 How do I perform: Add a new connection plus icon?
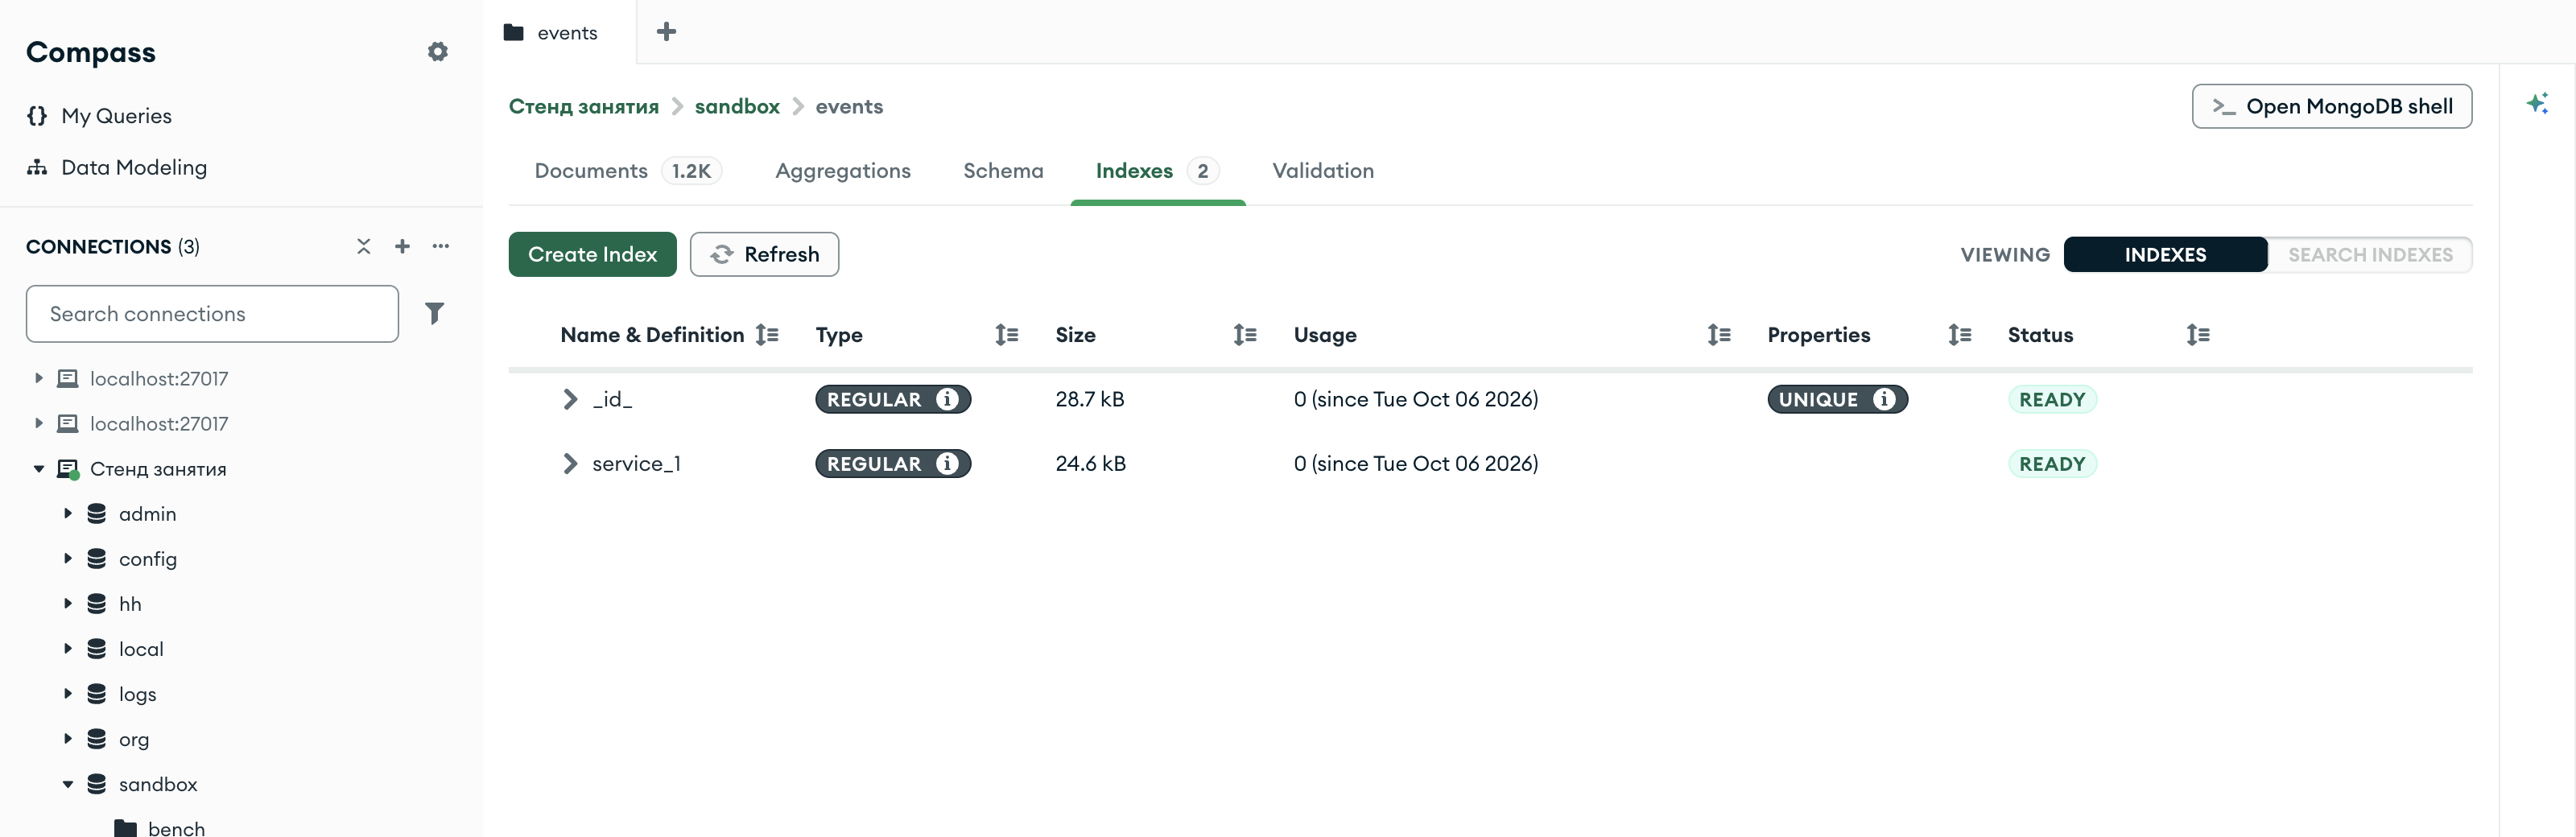point(402,246)
